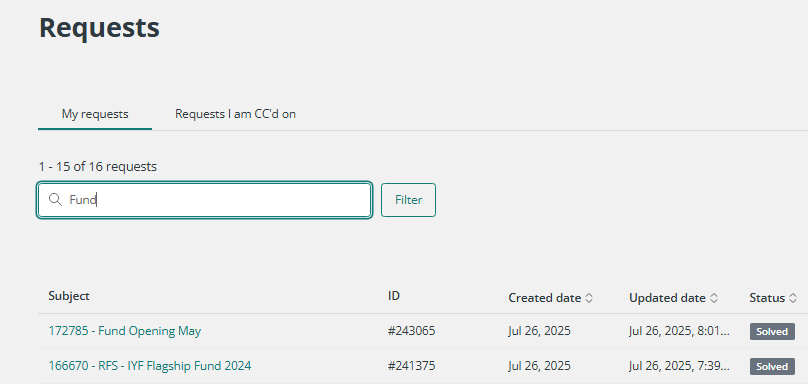
Task: Click Solved badge for Fund Opening May
Action: pos(772,331)
